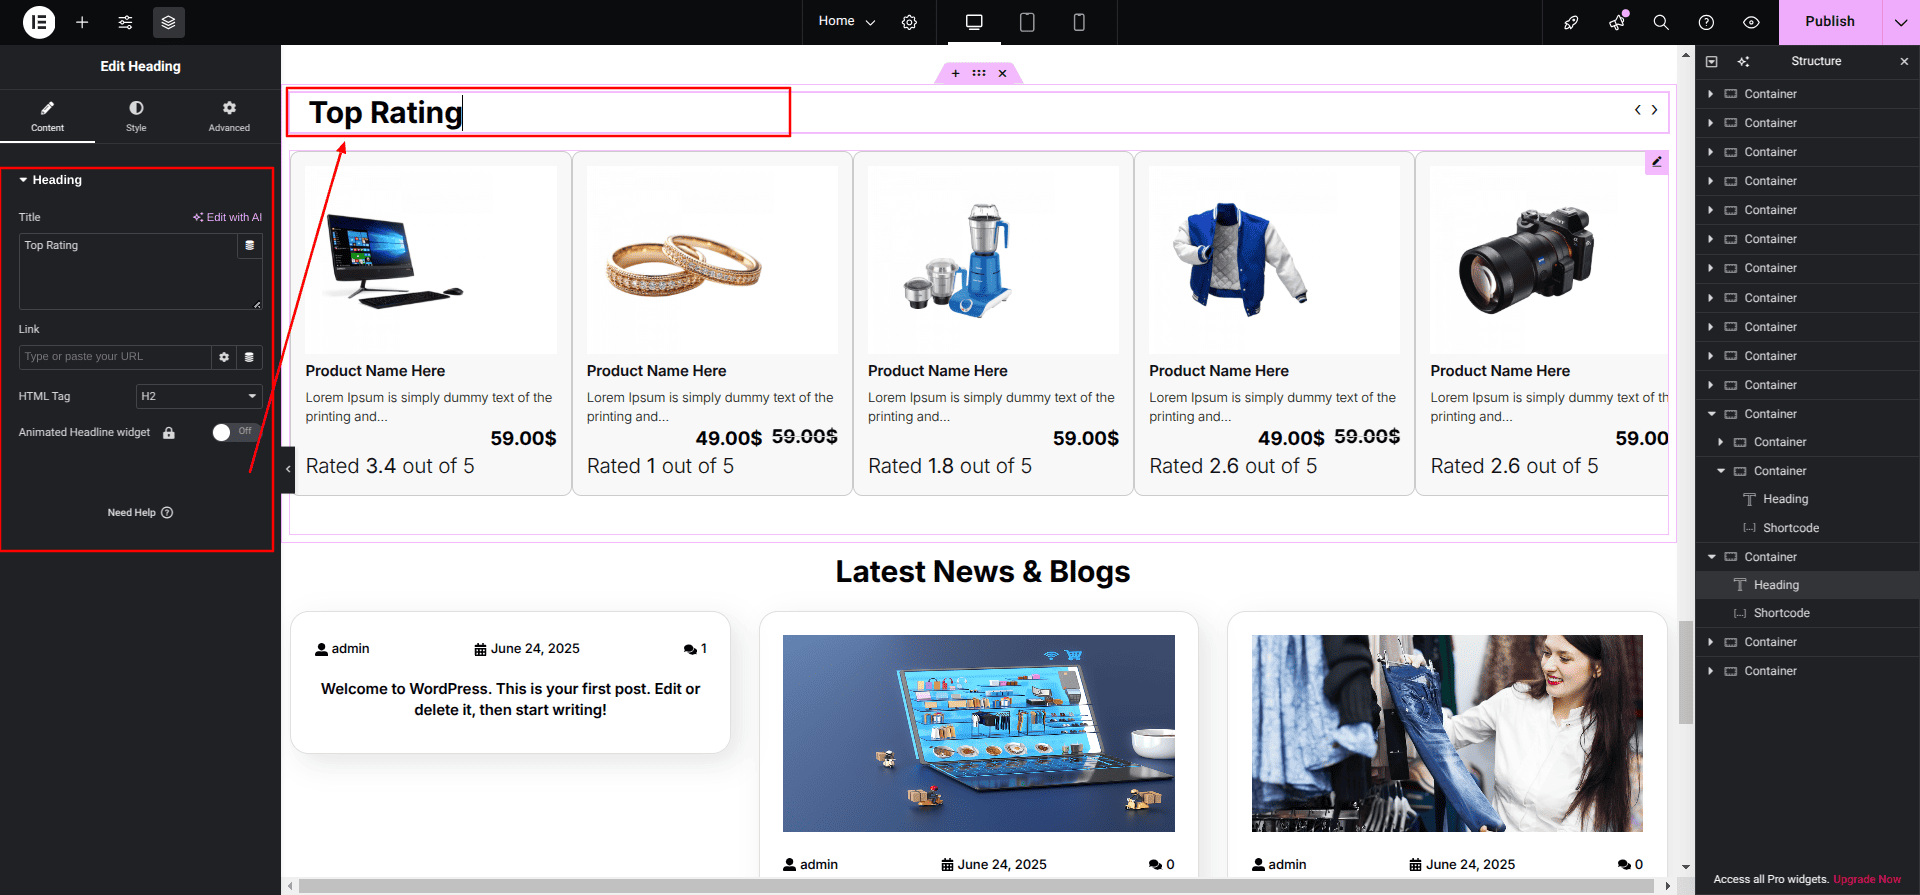Click the computer product thumbnail
The height and width of the screenshot is (895, 1920).
coord(431,260)
